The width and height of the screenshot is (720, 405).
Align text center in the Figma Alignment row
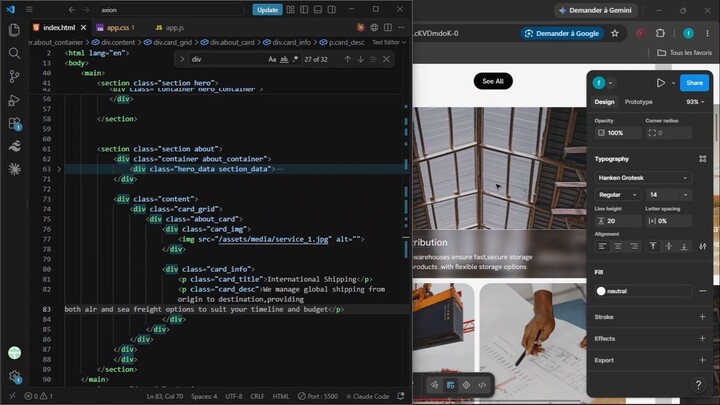click(x=618, y=247)
